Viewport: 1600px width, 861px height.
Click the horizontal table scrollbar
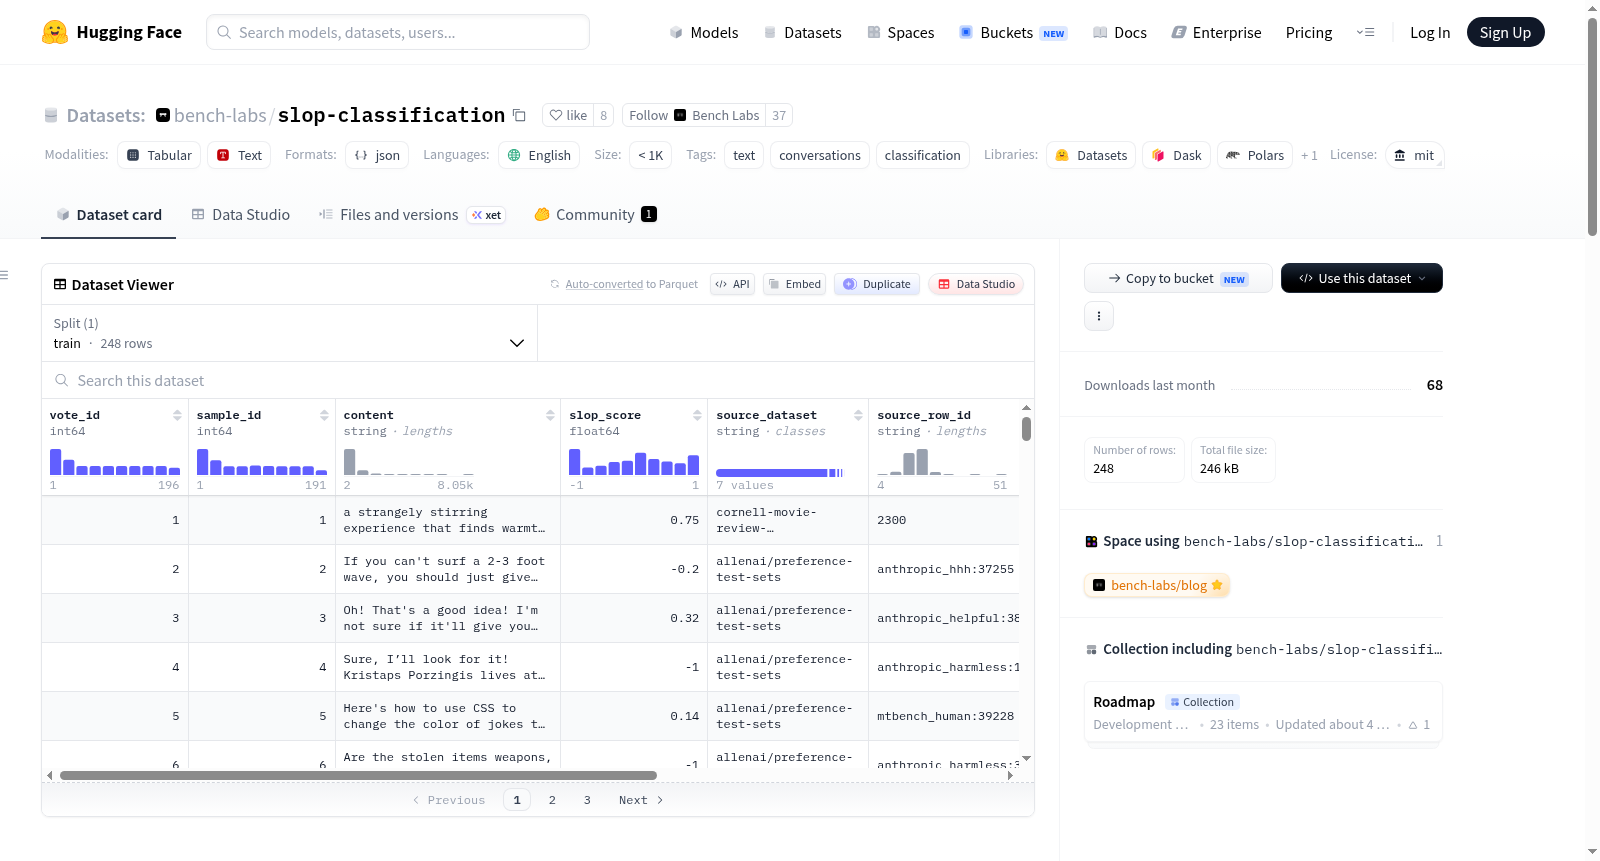point(358,775)
